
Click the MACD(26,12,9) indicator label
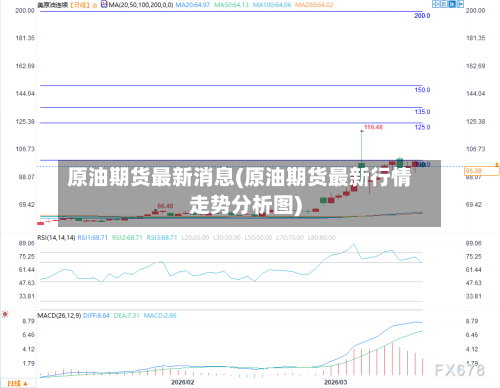(59, 315)
